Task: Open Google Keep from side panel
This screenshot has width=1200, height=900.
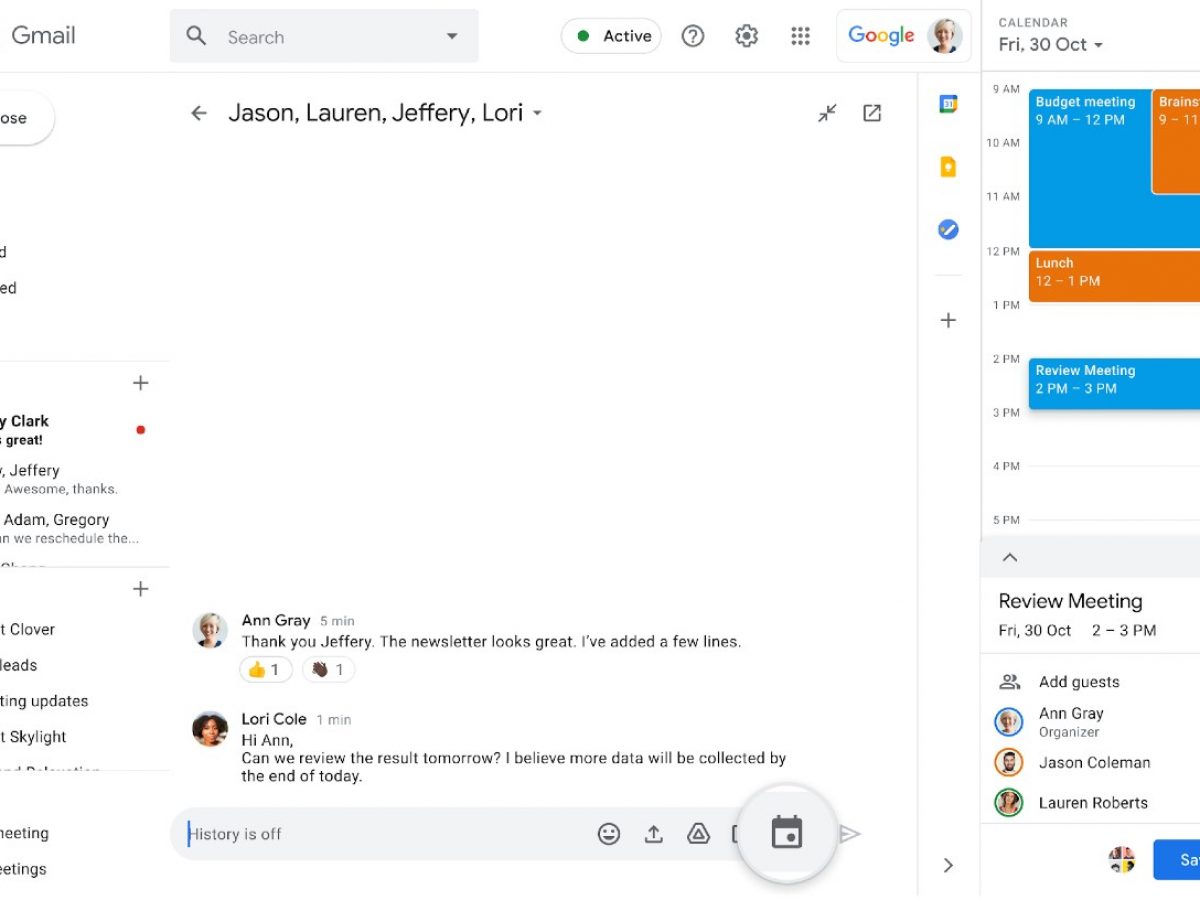Action: [948, 167]
